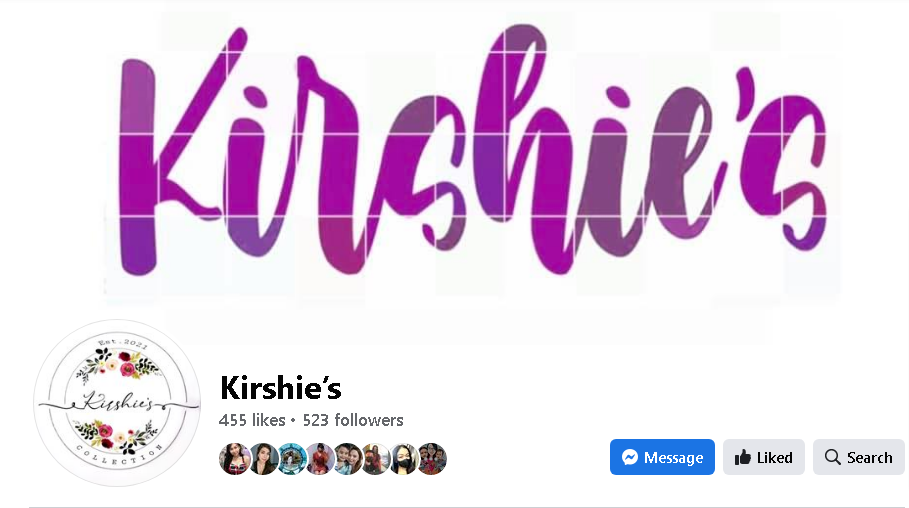Open the 455 likes link
Viewport: 909px width, 508px height.
252,420
